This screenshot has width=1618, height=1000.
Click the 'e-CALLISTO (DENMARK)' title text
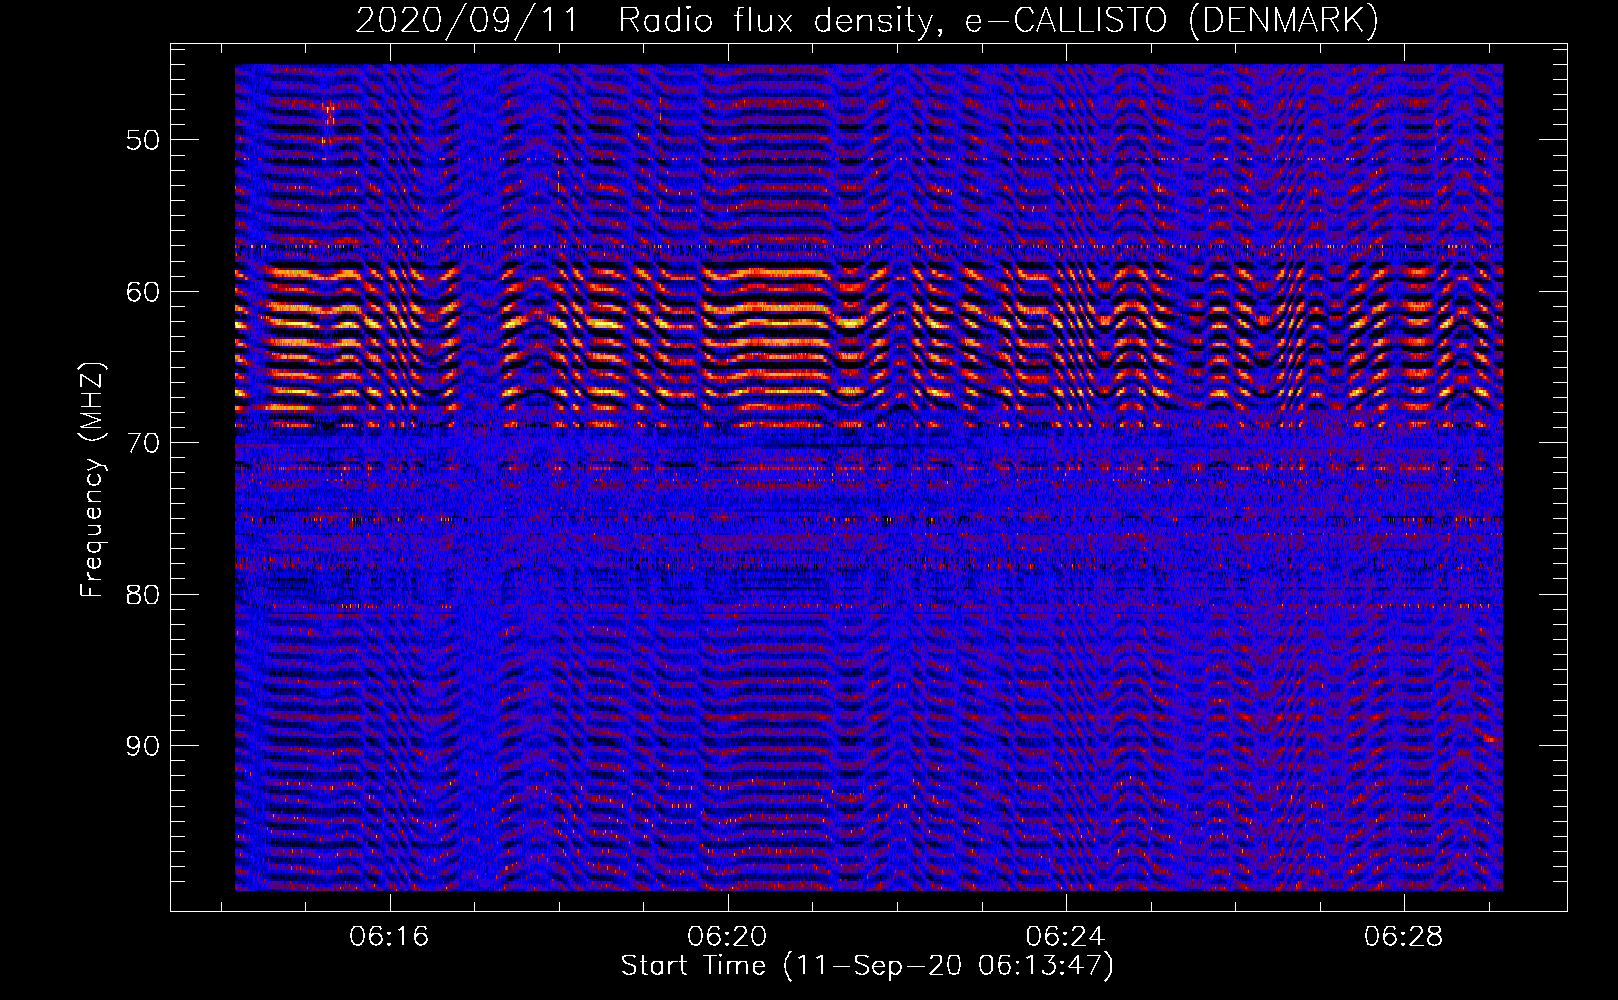pos(1171,21)
